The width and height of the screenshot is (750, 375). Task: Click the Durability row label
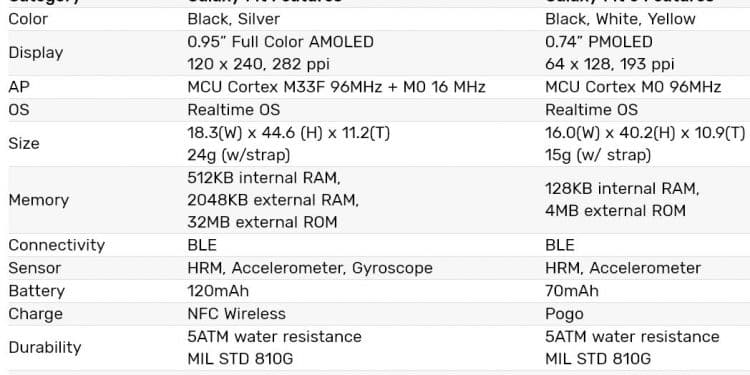pos(44,347)
